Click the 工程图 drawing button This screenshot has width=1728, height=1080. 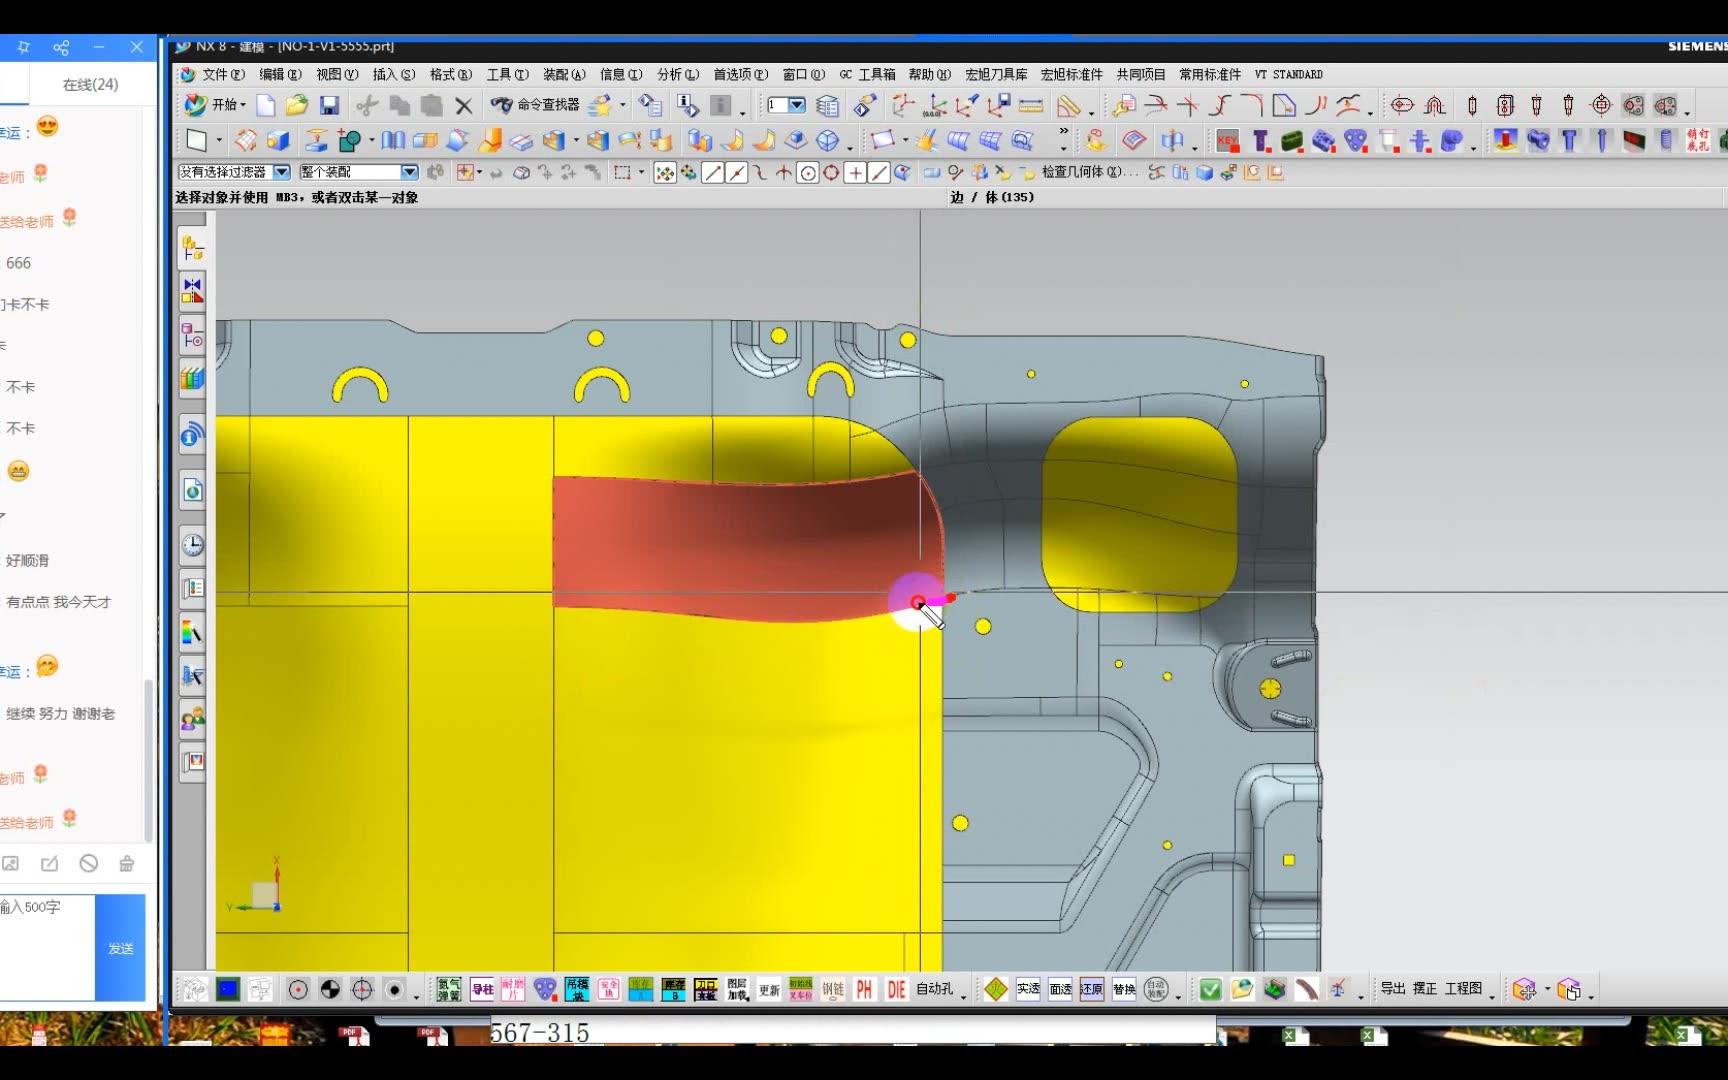click(x=1463, y=988)
